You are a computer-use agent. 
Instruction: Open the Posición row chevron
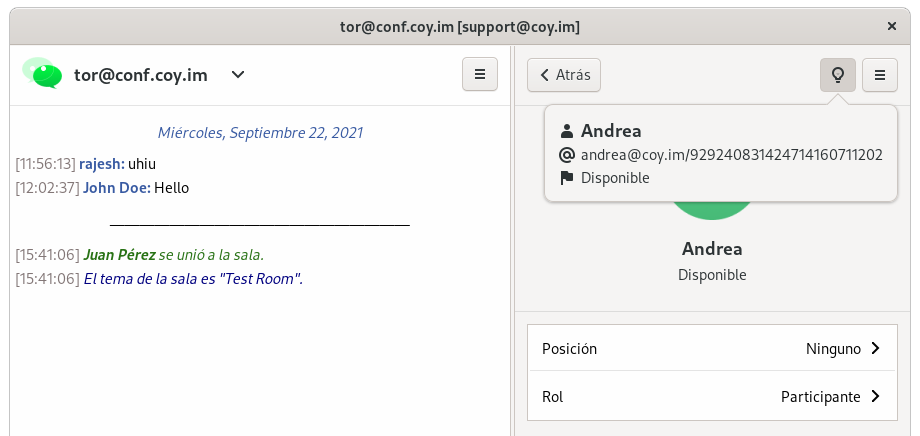tap(875, 349)
